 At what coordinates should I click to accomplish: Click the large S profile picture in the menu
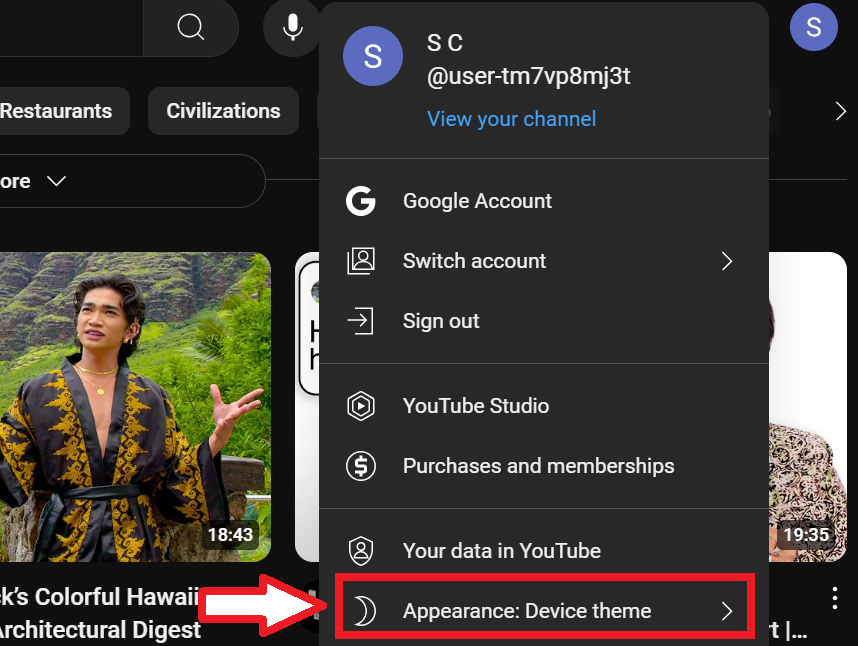pos(373,56)
